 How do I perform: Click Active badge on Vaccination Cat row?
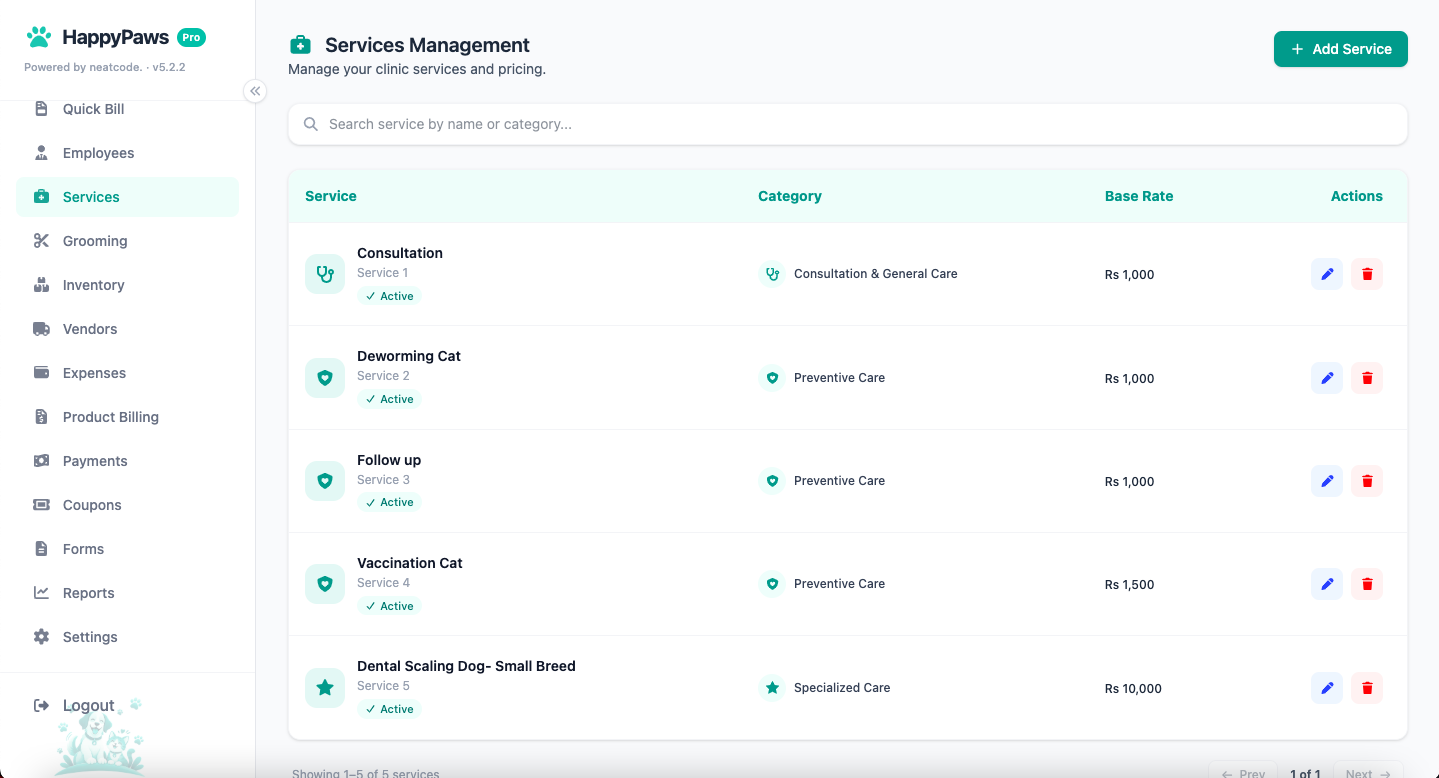tap(389, 606)
